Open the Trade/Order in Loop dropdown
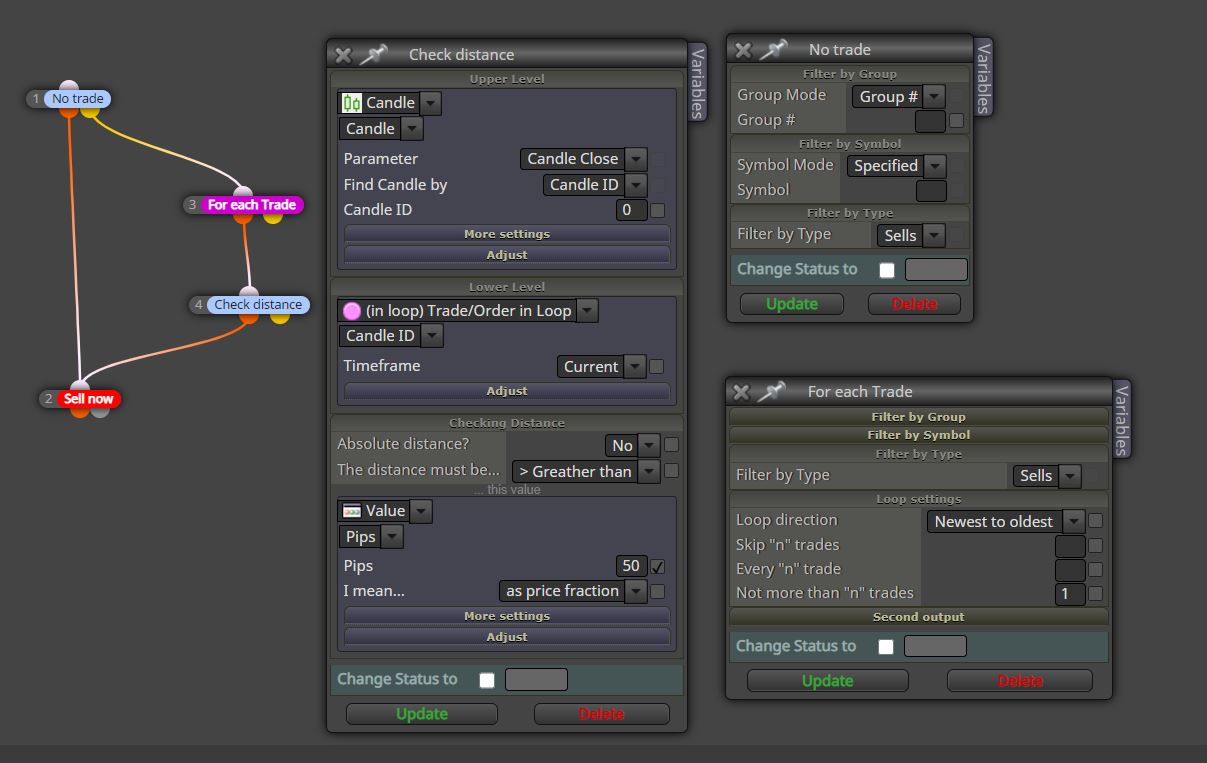The width and height of the screenshot is (1207, 763). pos(587,311)
